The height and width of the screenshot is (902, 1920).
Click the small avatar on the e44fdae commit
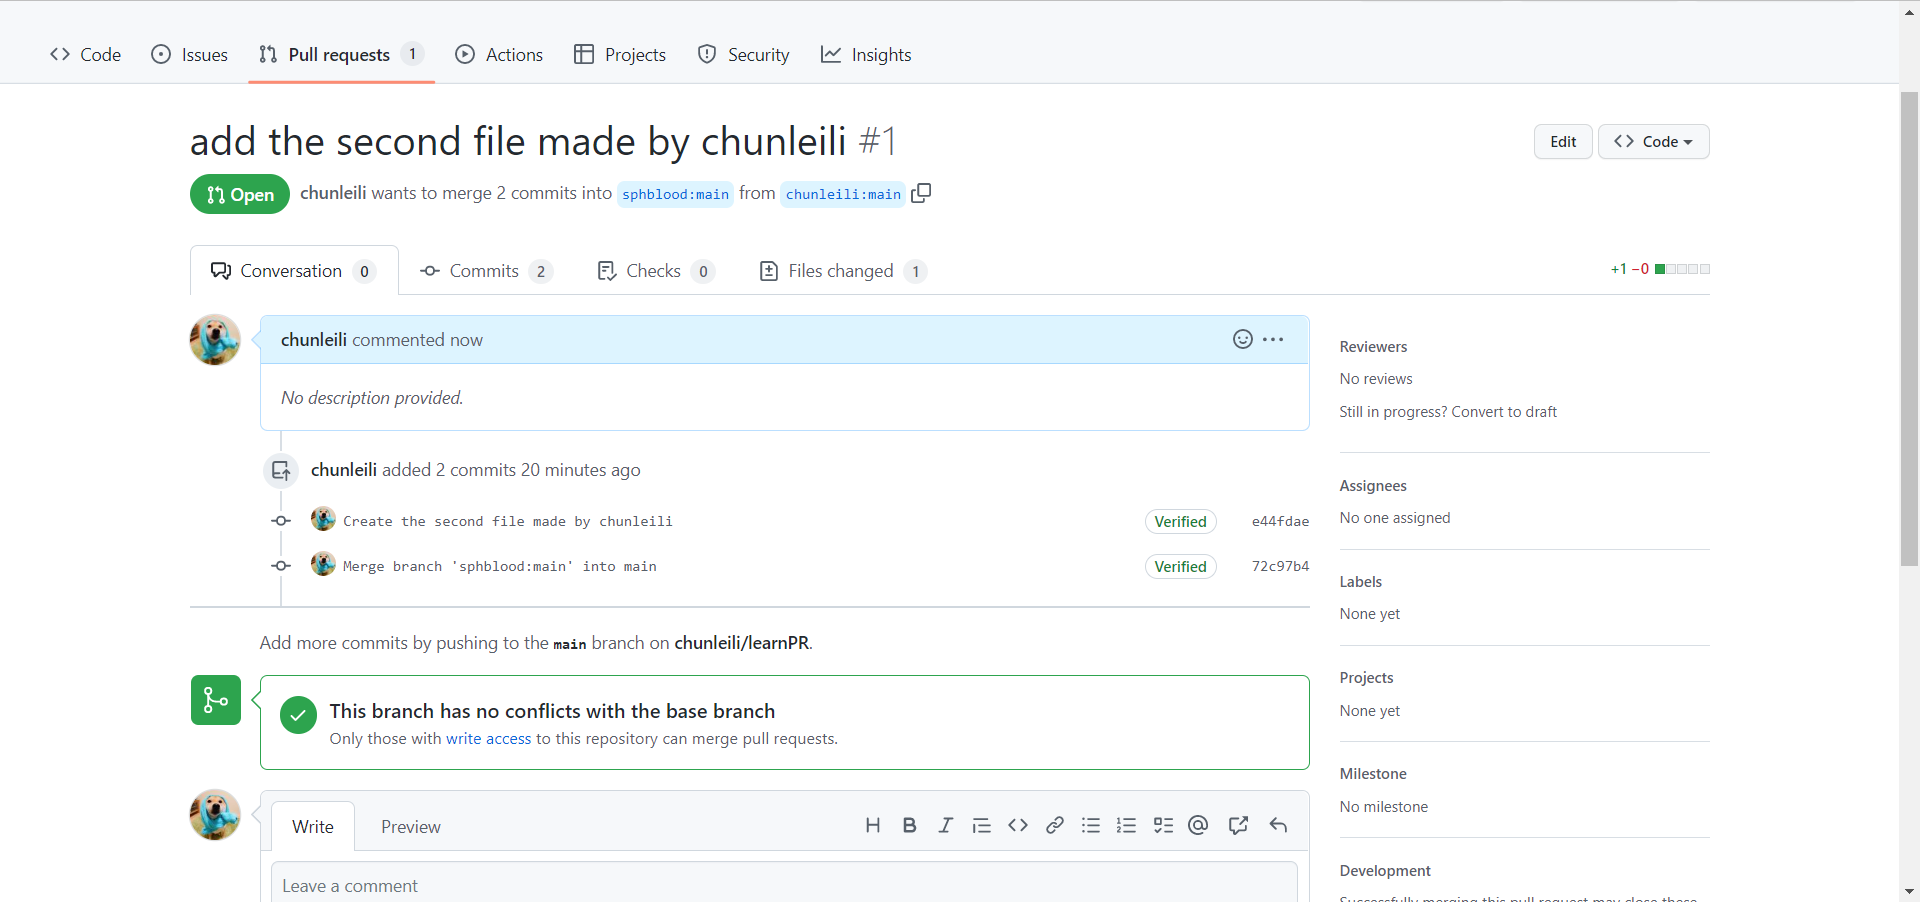tap(323, 519)
